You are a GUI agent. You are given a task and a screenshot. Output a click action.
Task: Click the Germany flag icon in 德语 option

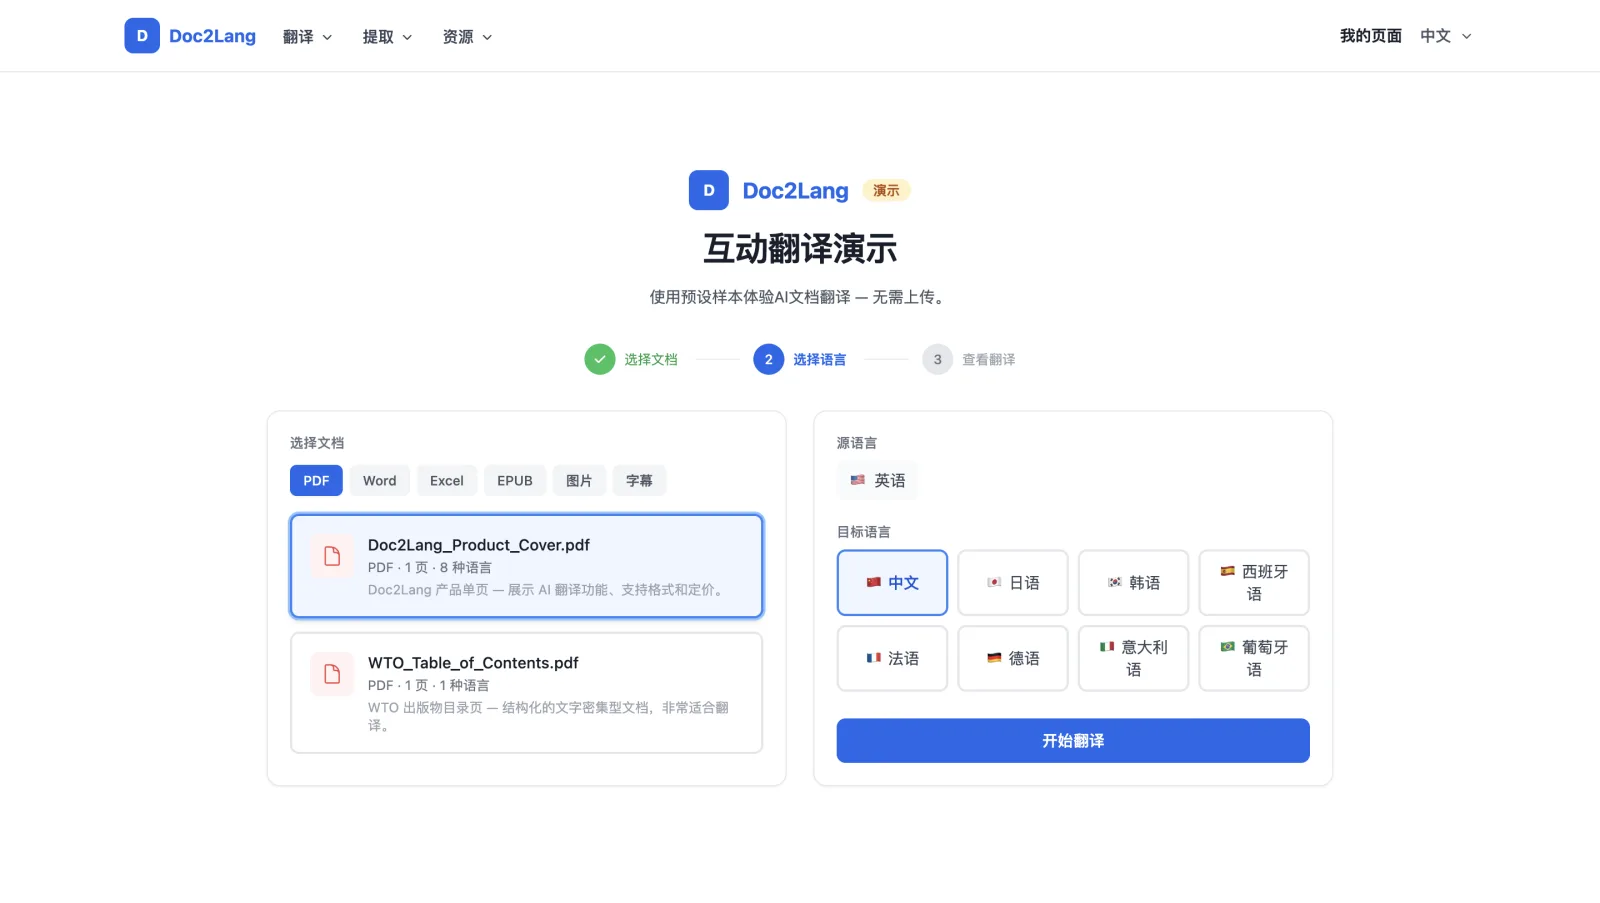tap(994, 658)
